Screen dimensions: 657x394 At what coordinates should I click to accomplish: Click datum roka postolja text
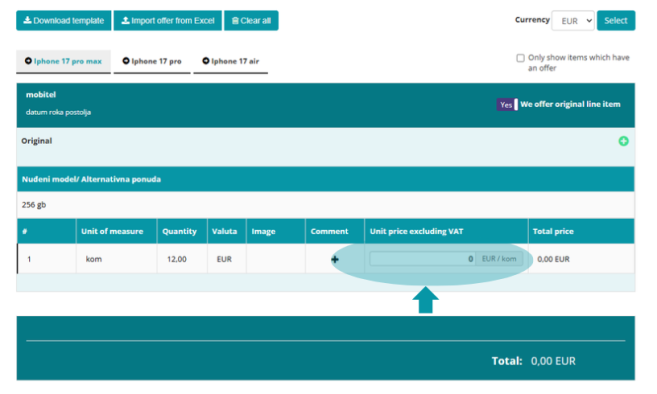[58, 112]
